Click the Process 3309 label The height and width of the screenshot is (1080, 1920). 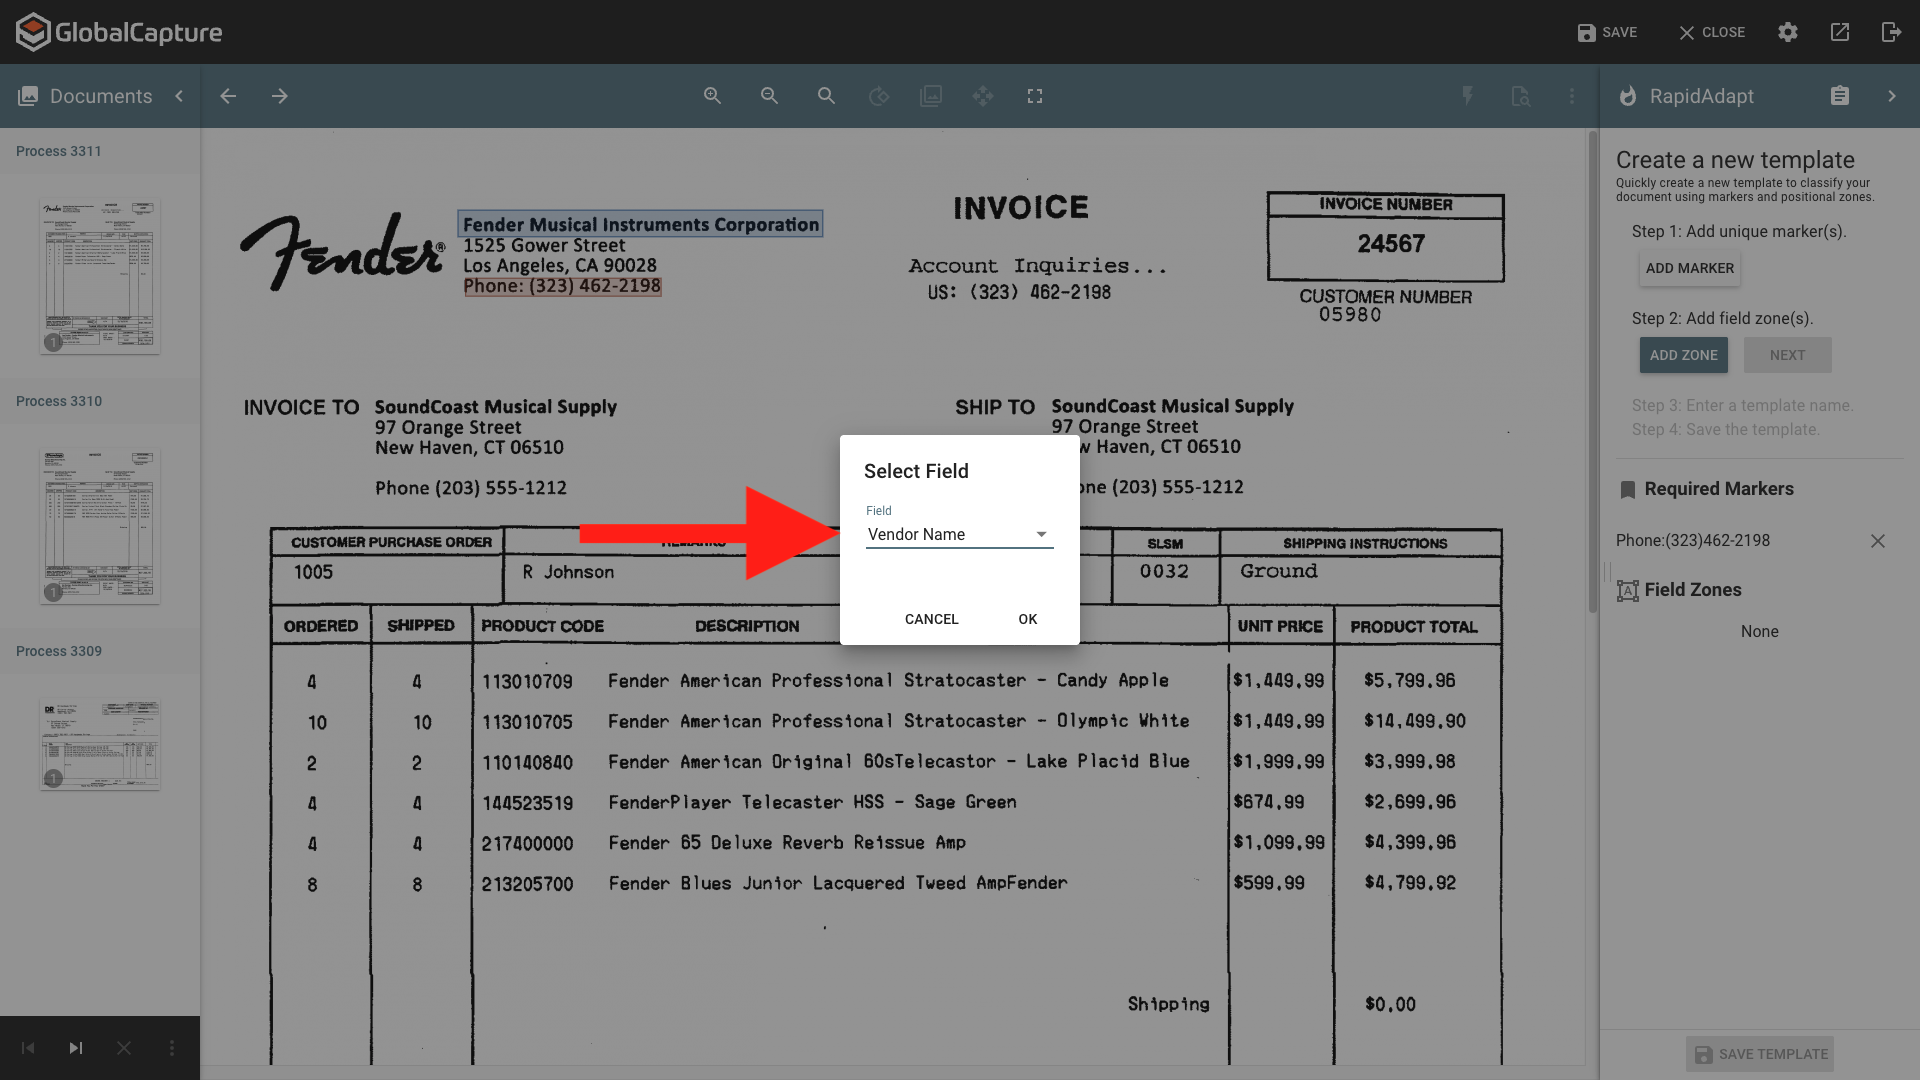click(59, 651)
